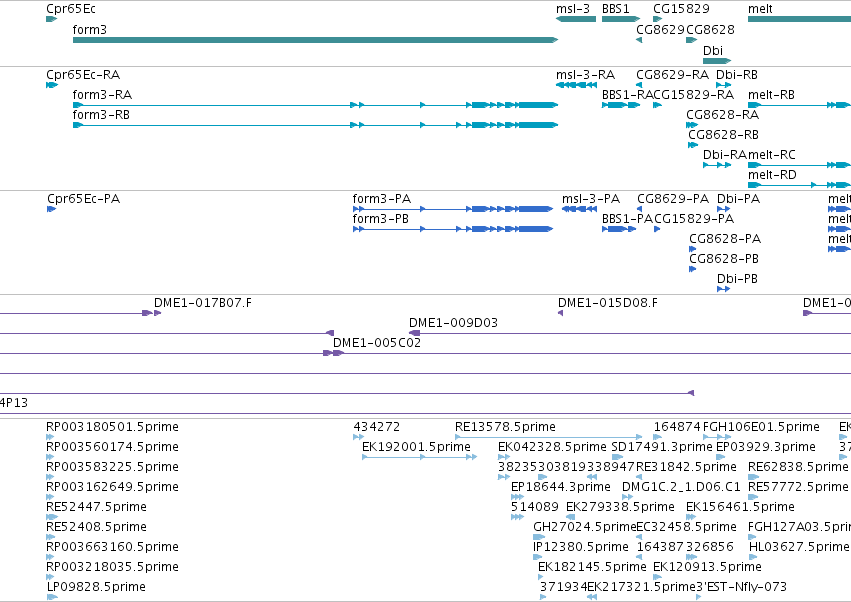
Task: Click the RP003663160.5prime EST
Action: click(x=50, y=557)
